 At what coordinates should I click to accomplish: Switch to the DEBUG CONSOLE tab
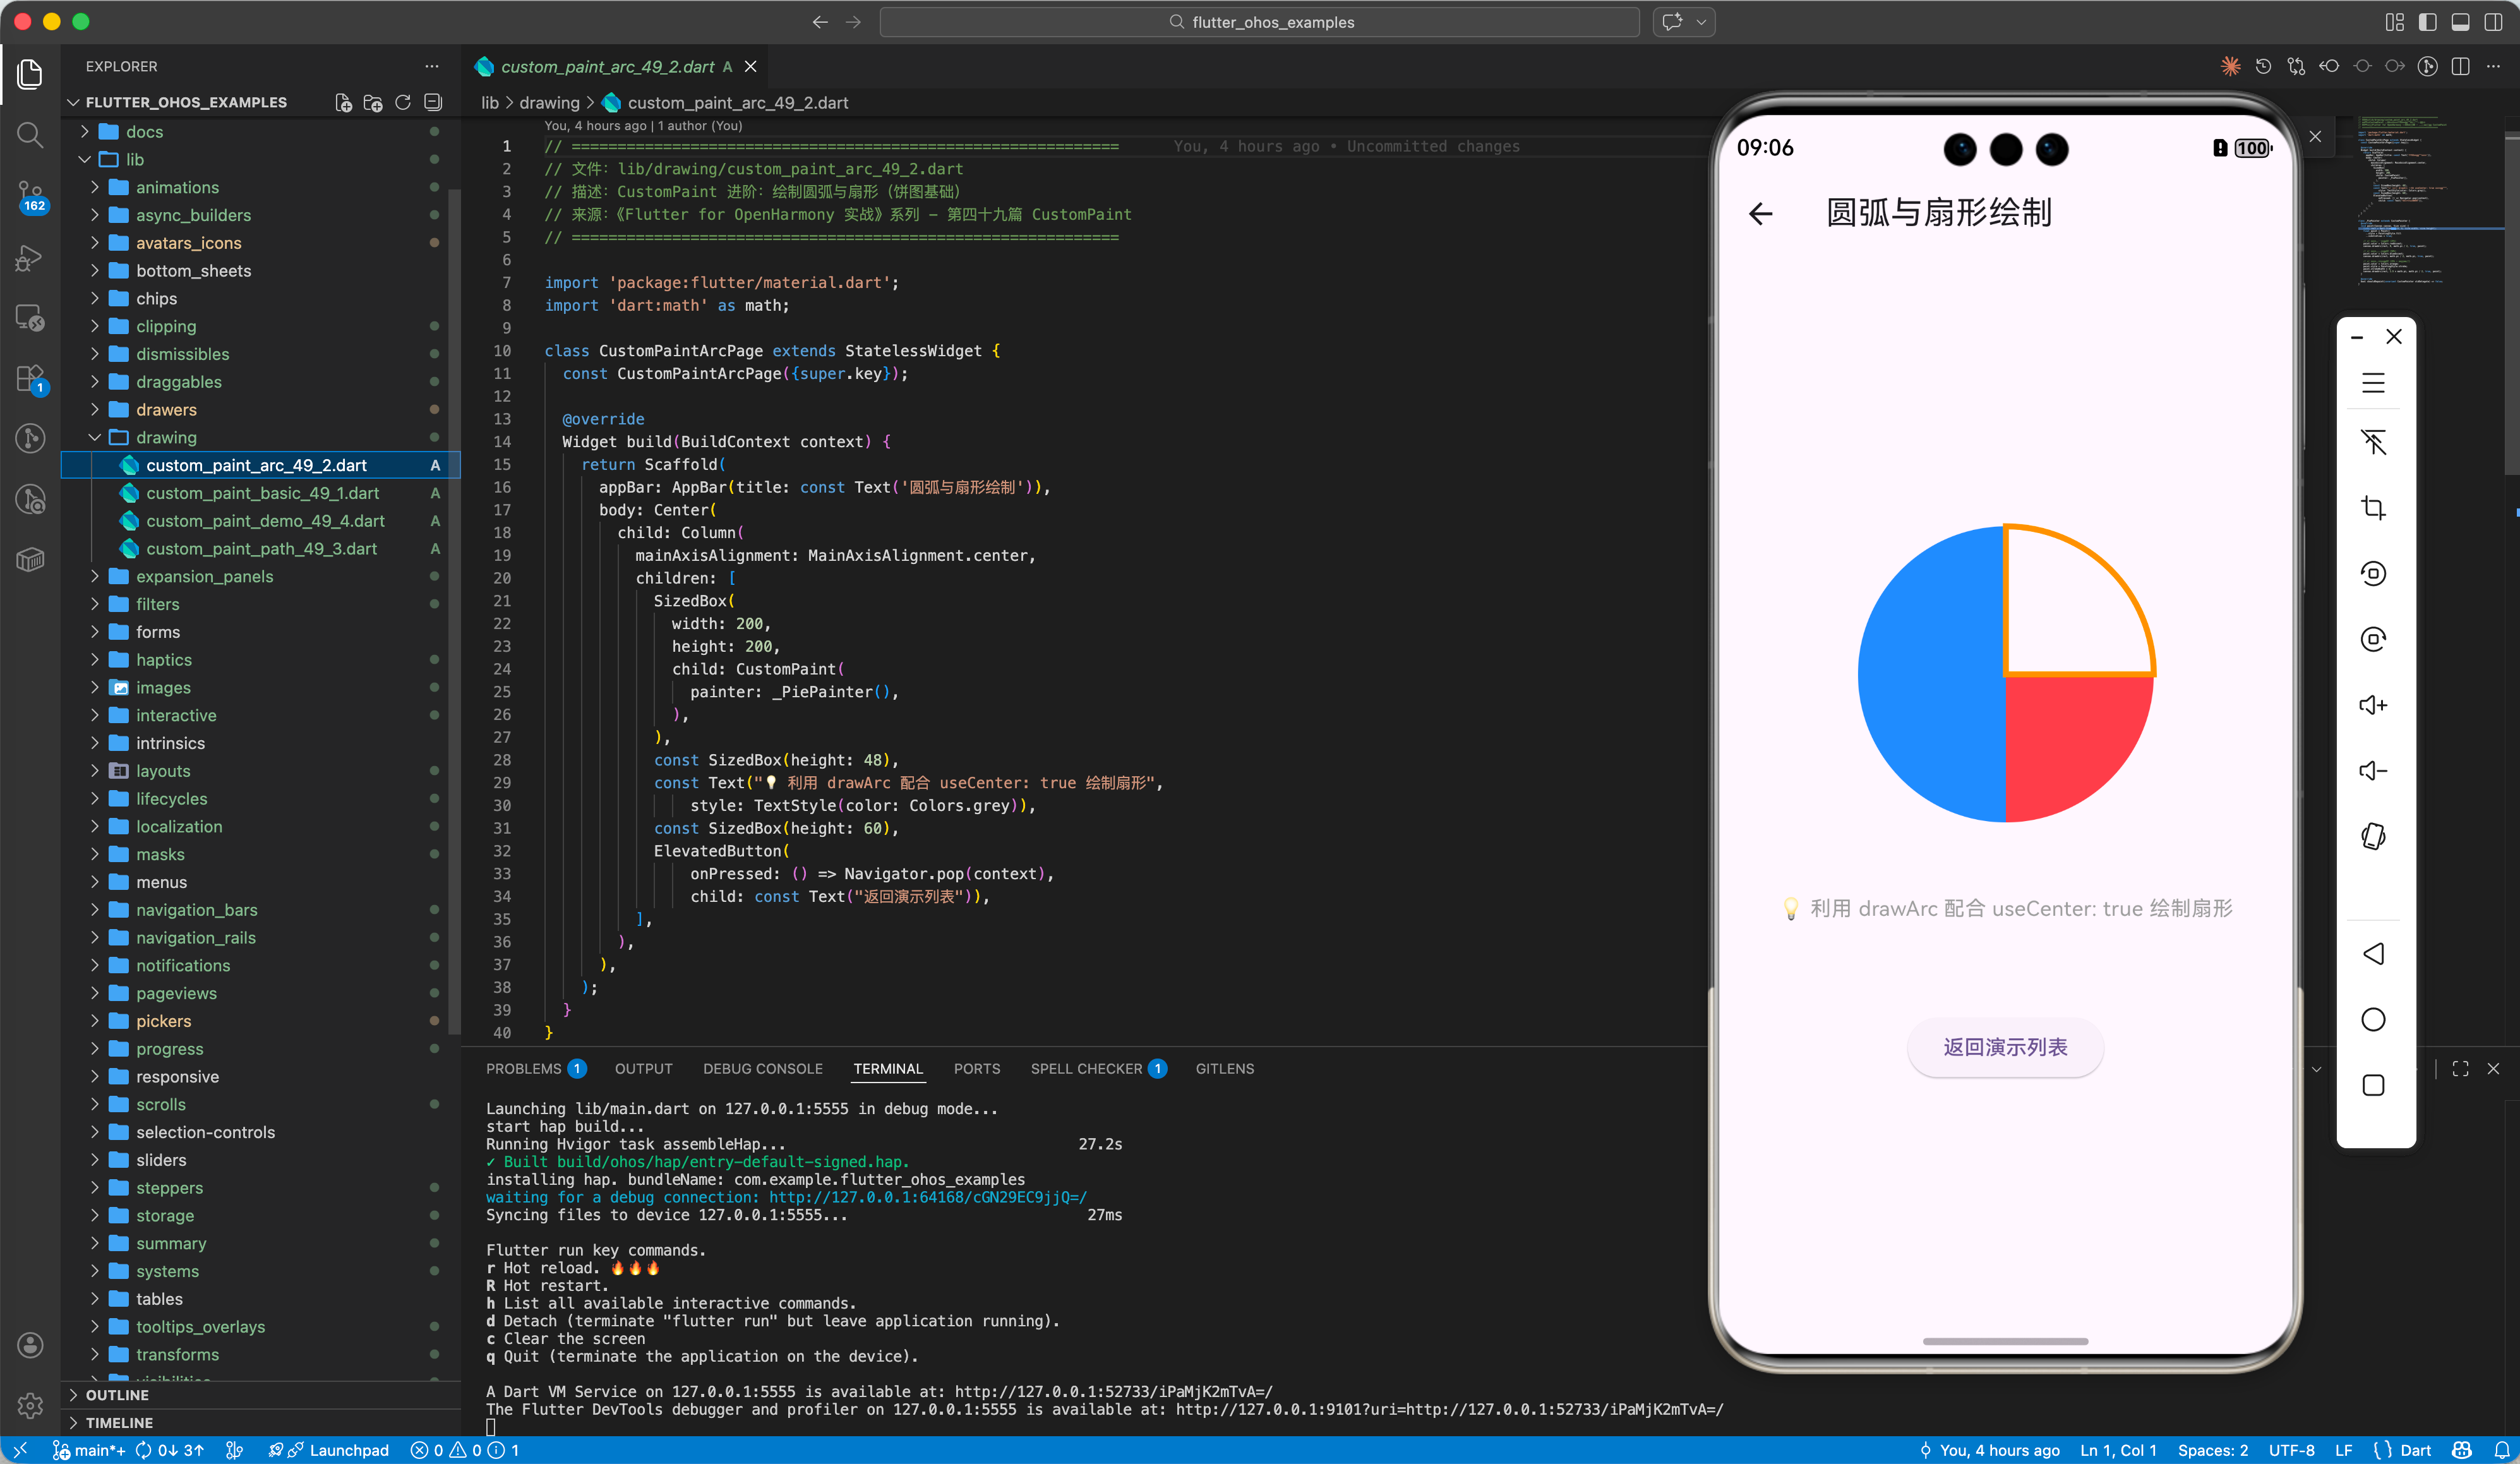pos(762,1068)
